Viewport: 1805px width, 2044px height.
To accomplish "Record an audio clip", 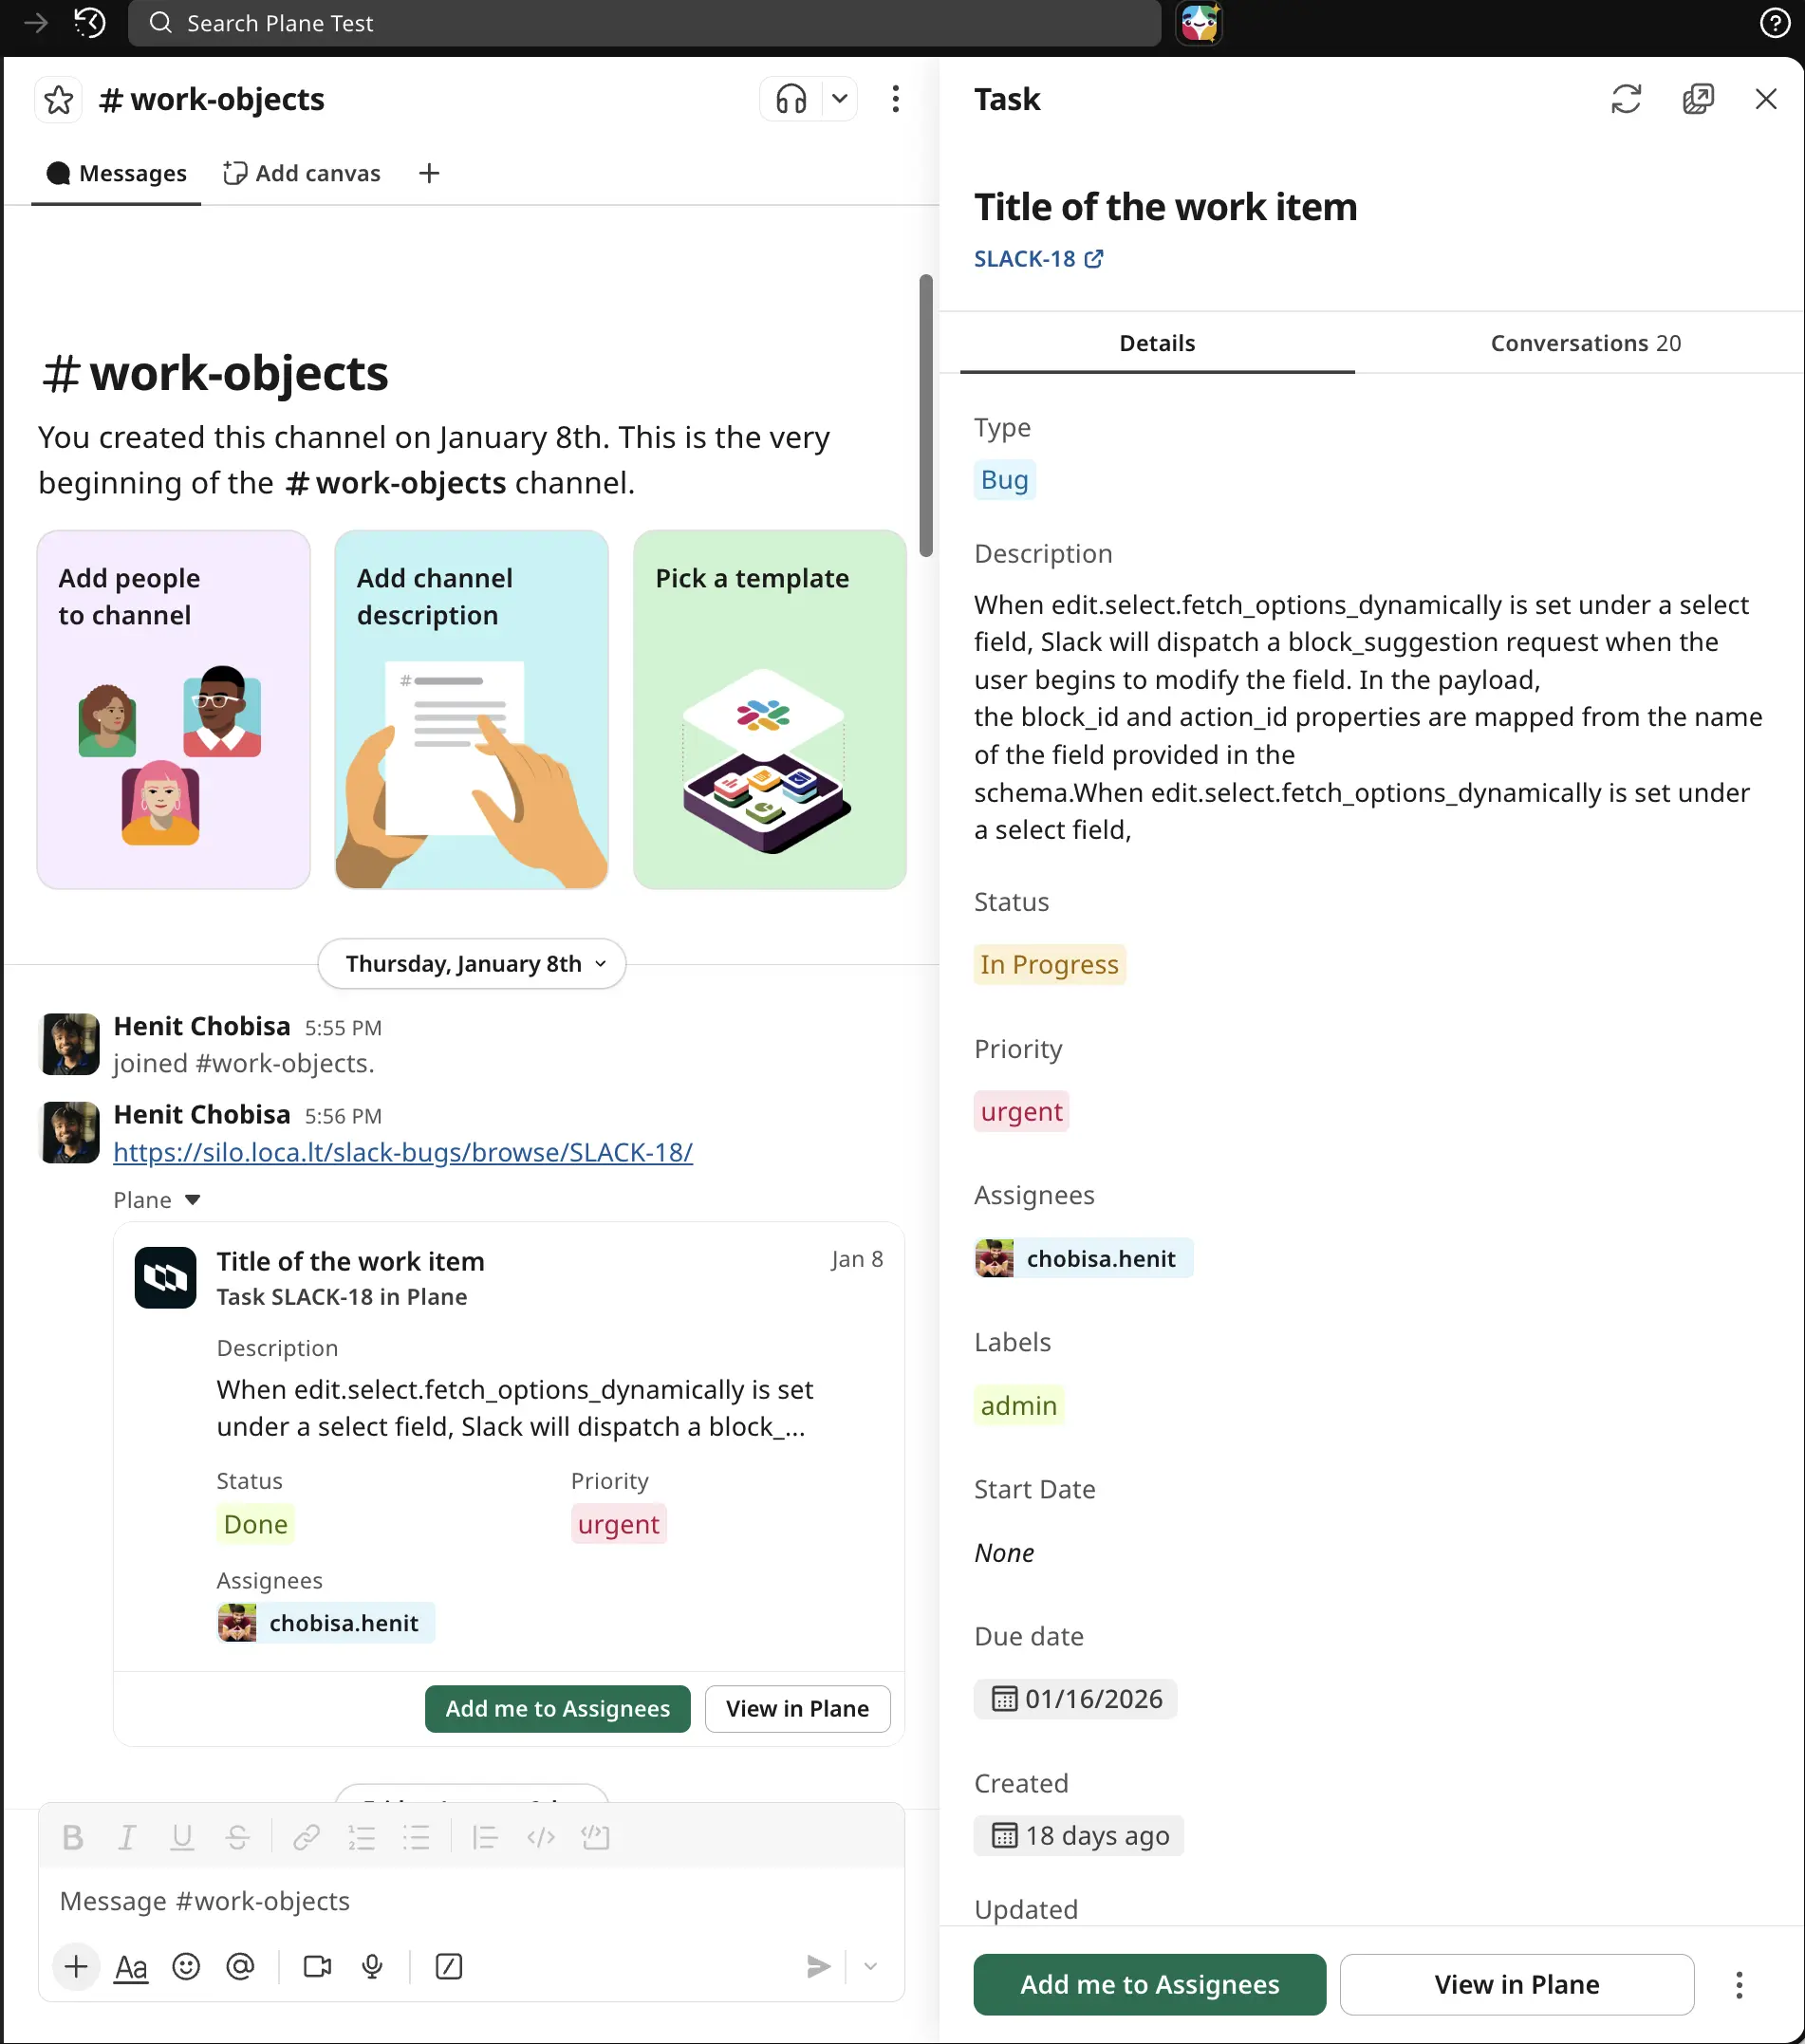I will point(372,1966).
